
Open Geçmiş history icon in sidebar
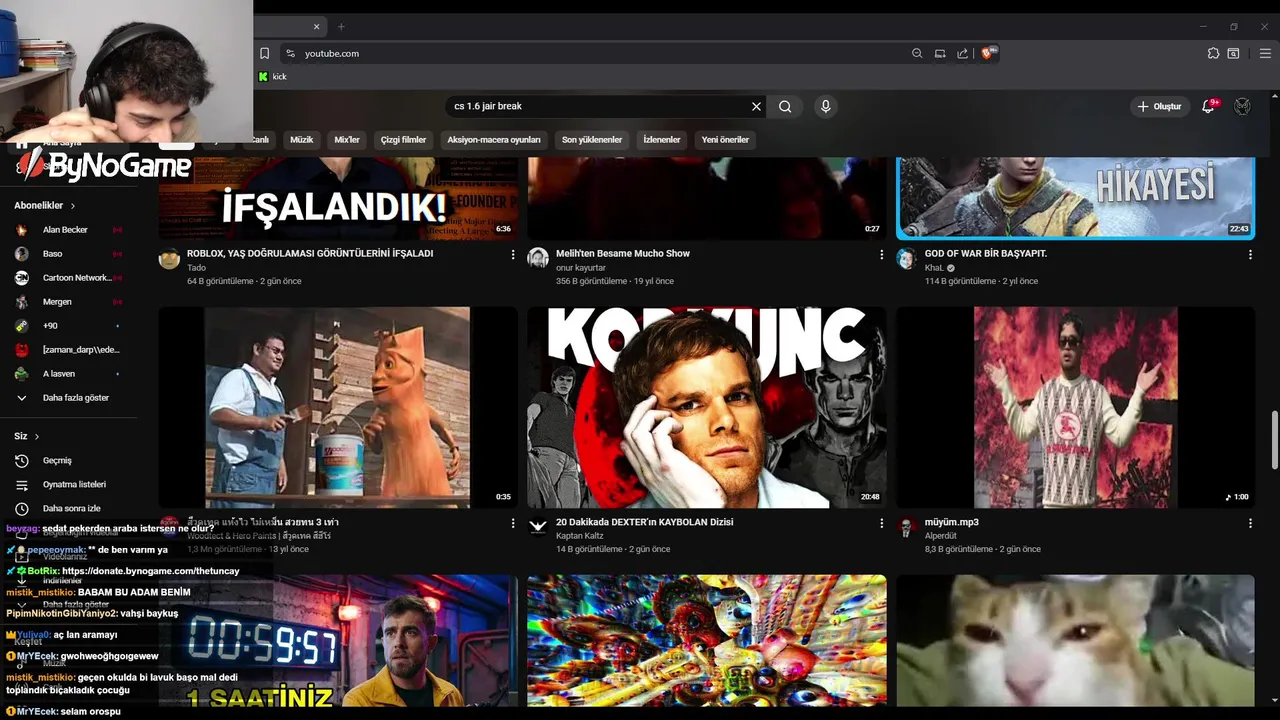point(22,461)
